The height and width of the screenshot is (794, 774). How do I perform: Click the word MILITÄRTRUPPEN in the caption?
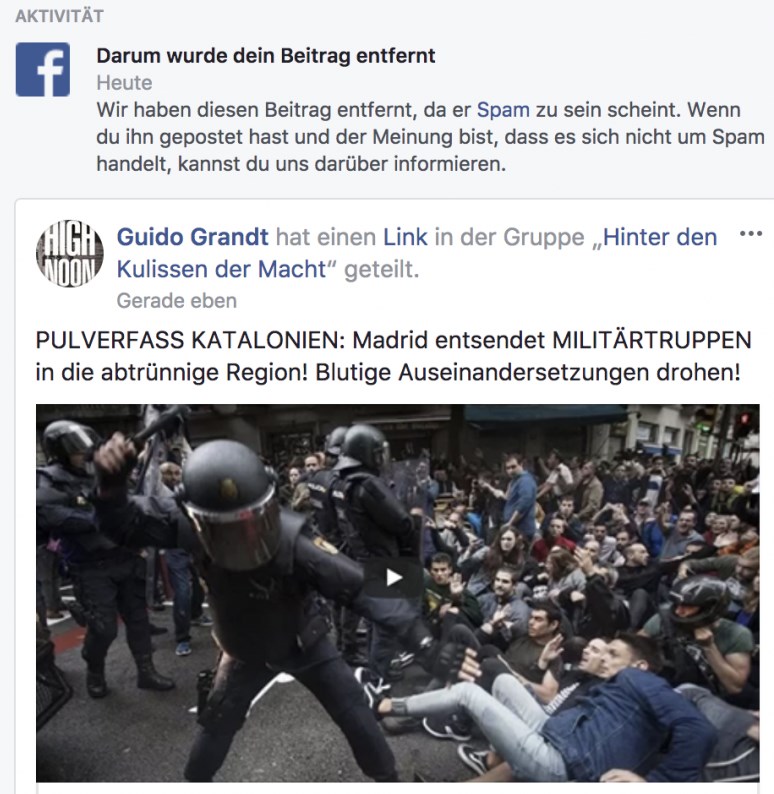pyautogui.click(x=651, y=340)
